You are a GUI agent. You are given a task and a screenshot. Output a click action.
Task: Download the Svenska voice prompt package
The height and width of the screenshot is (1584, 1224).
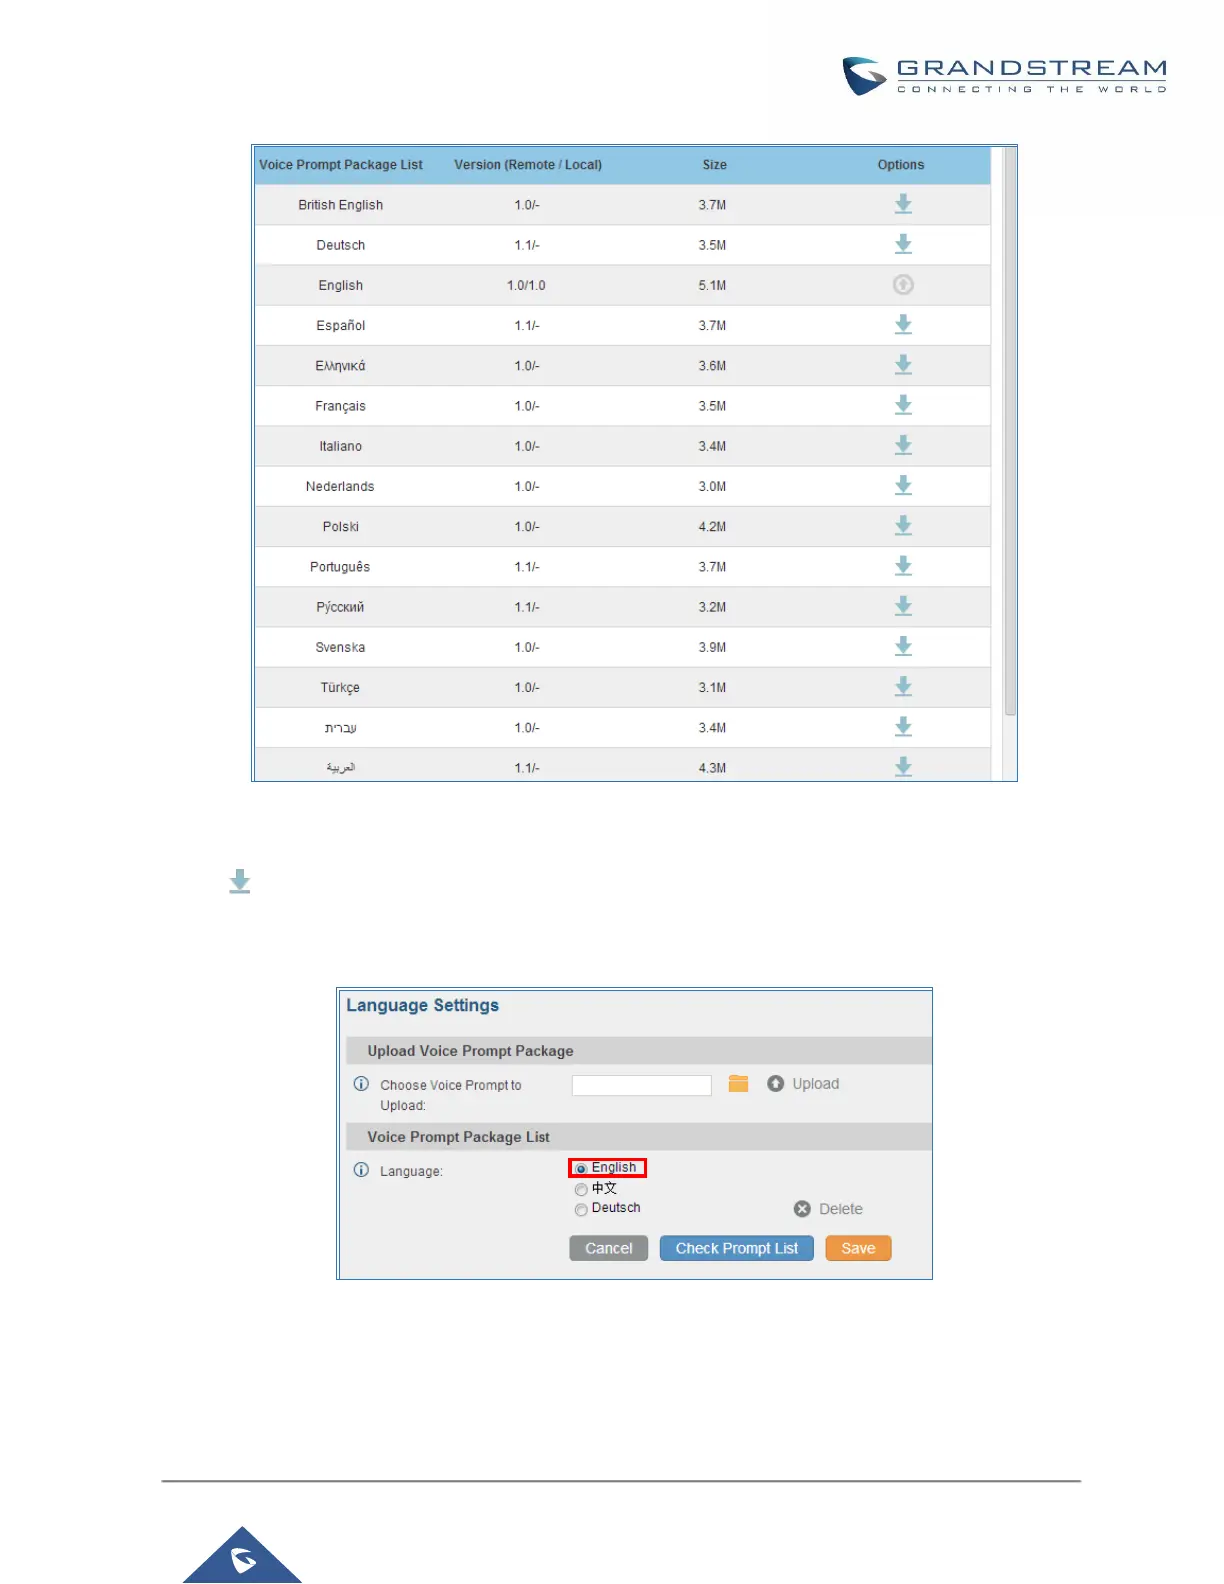(x=903, y=646)
